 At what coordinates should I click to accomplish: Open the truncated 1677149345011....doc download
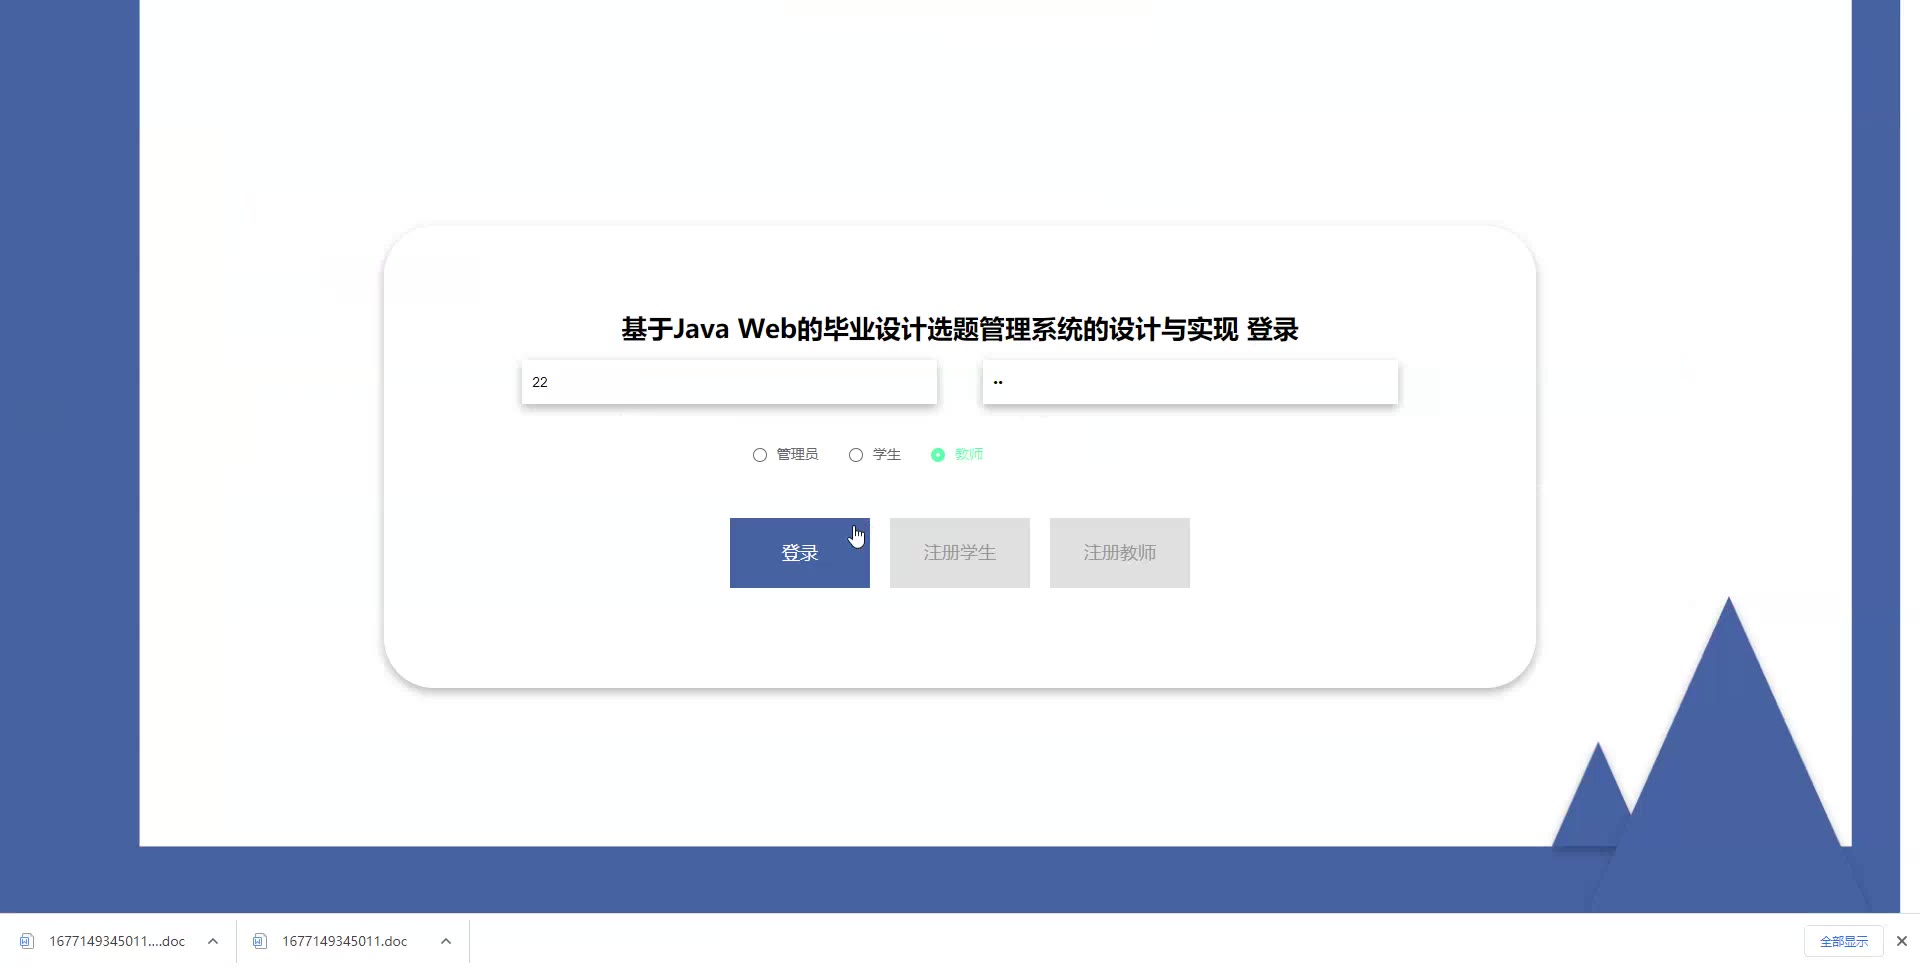click(117, 941)
